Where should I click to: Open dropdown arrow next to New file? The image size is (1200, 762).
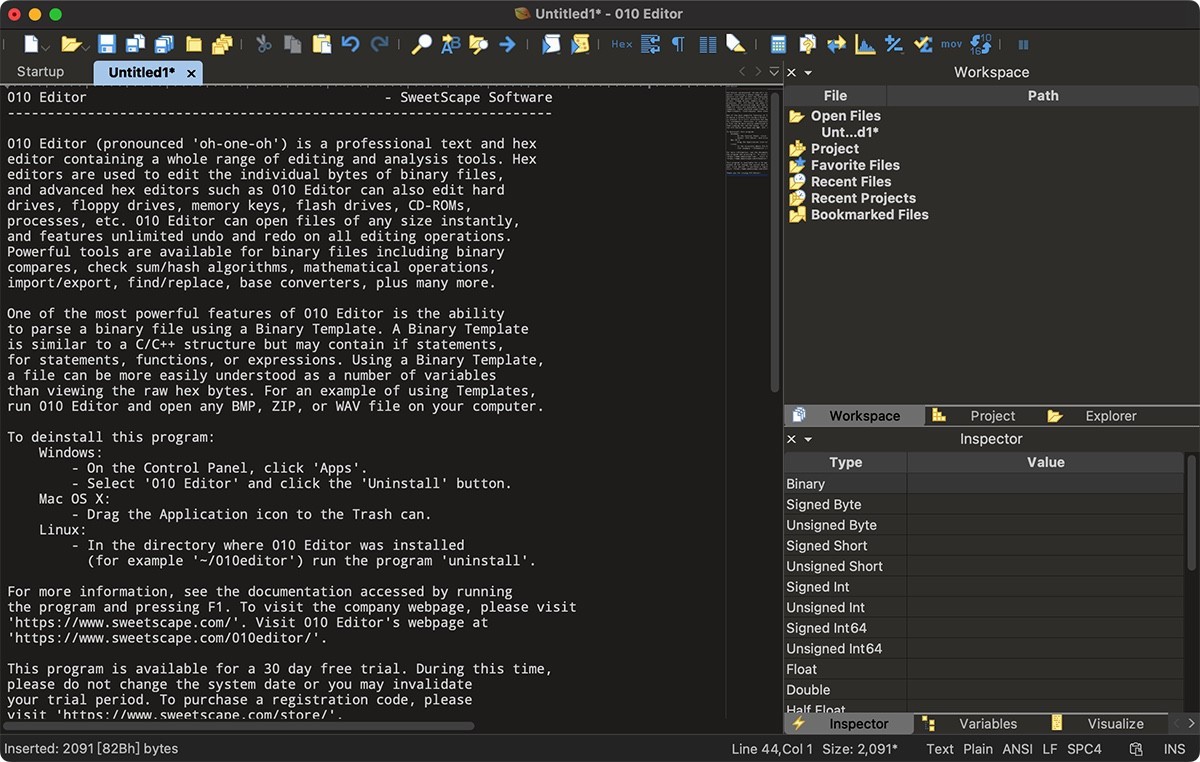coord(46,47)
